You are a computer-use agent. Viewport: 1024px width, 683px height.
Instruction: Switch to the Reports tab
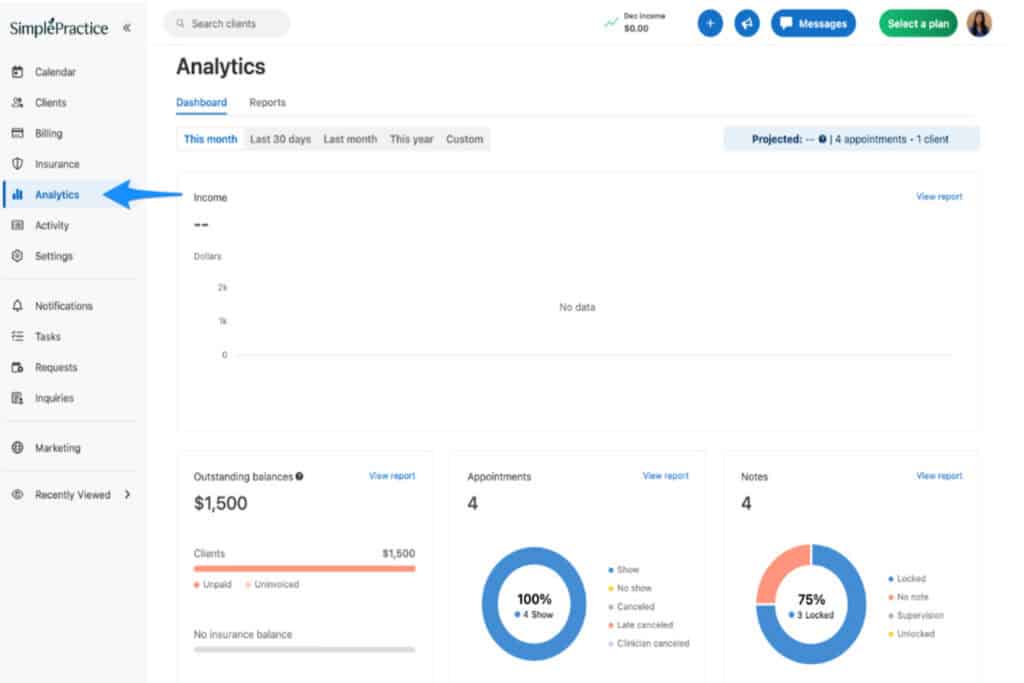pyautogui.click(x=267, y=102)
